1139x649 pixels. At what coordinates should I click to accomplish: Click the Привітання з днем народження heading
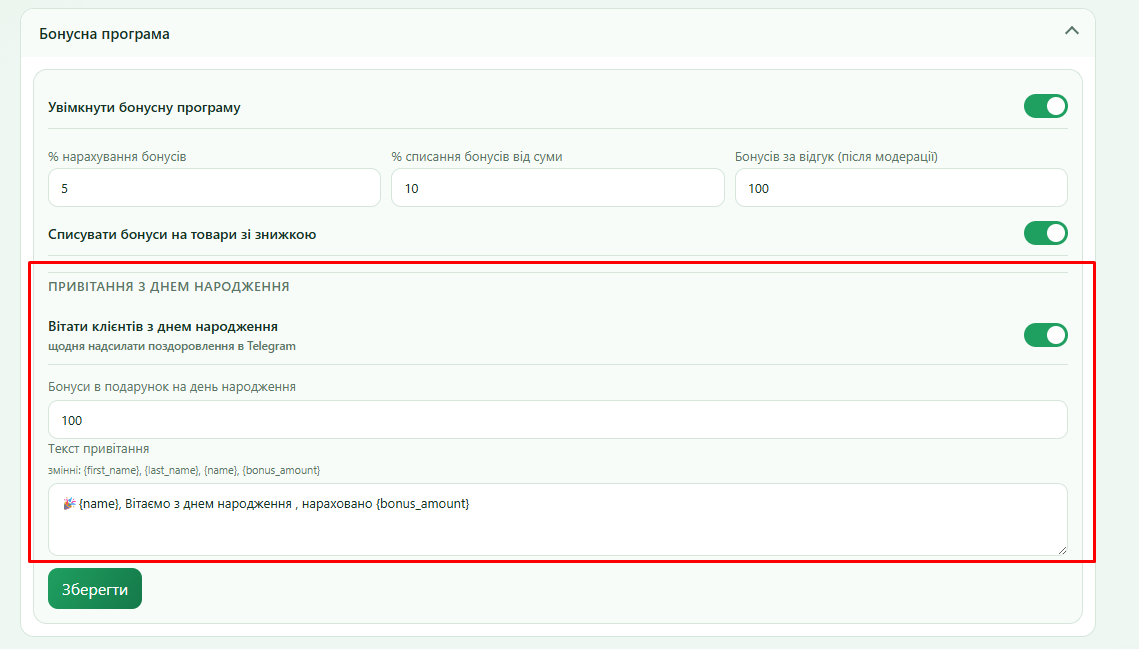pos(169,286)
